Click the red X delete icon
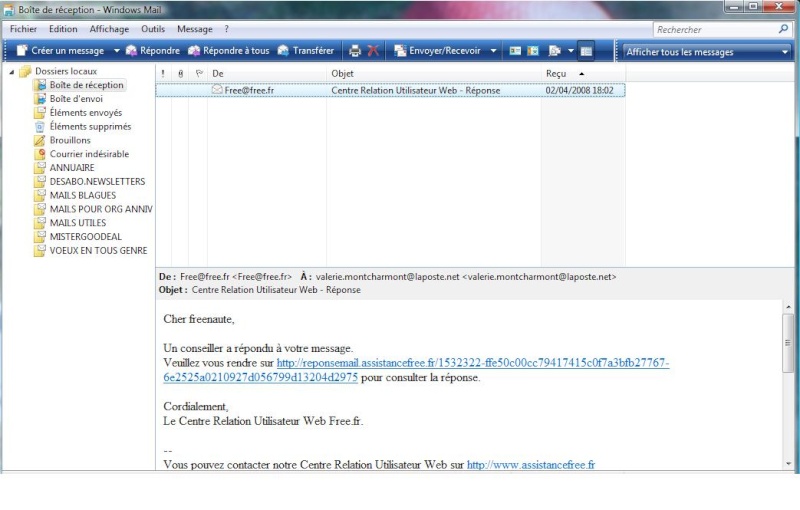This screenshot has height=510, width=800. click(373, 50)
